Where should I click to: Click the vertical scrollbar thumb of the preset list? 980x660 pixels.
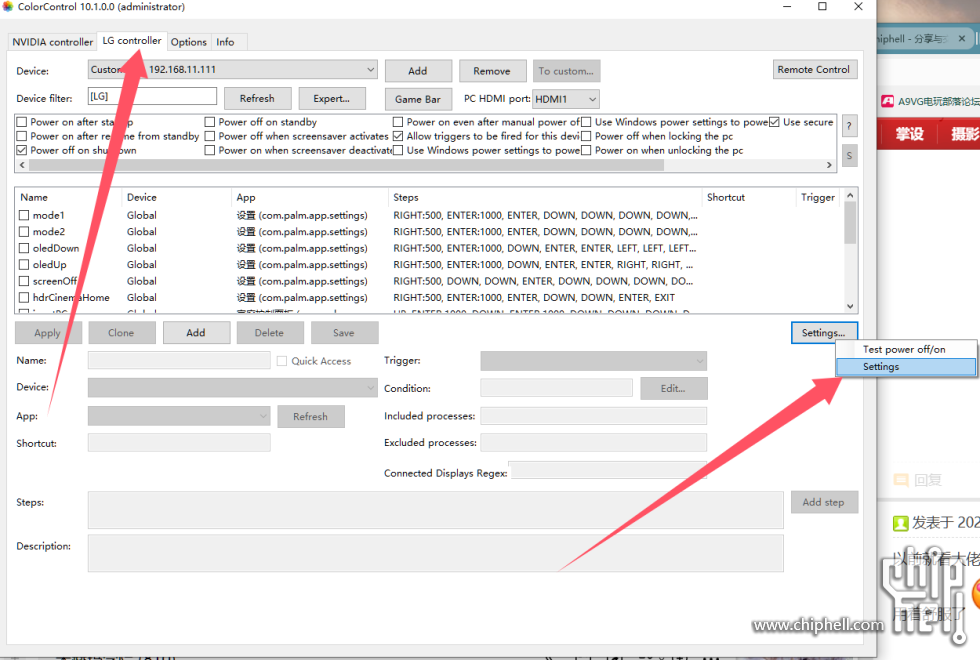[850, 223]
